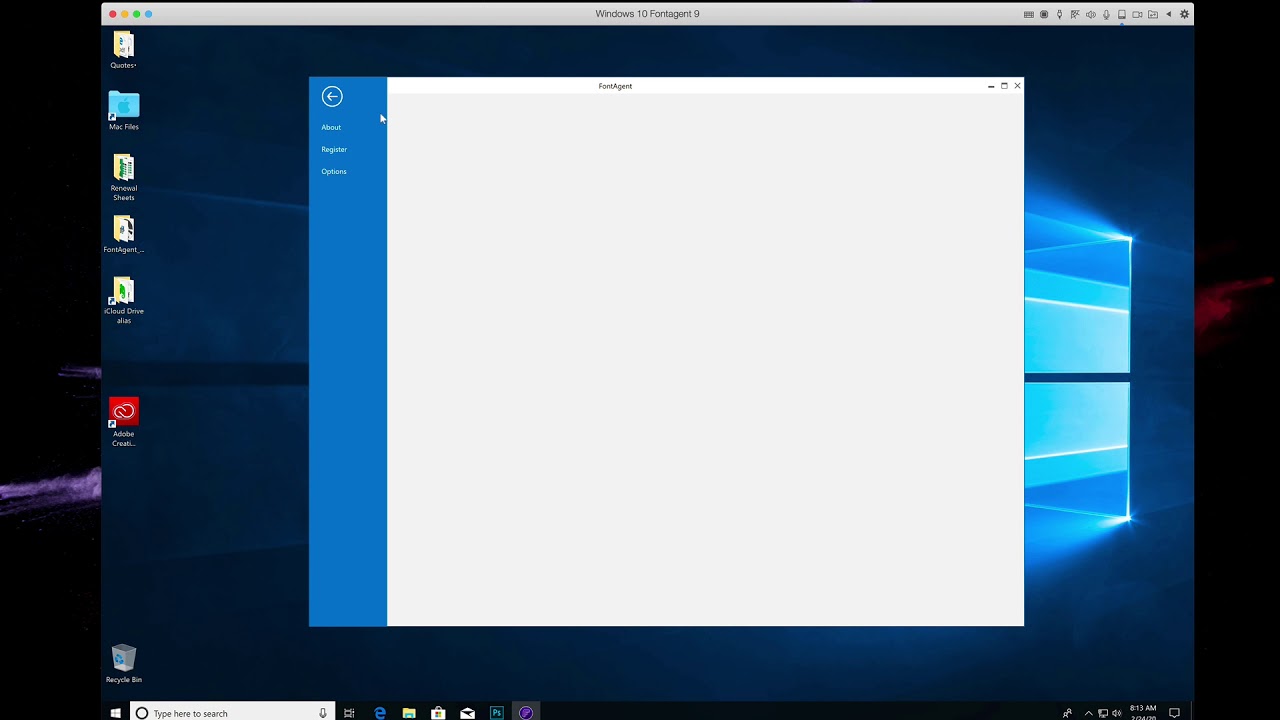This screenshot has height=720, width=1280.
Task: Open the sound speaker icon in VM title bar
Action: [x=1091, y=14]
